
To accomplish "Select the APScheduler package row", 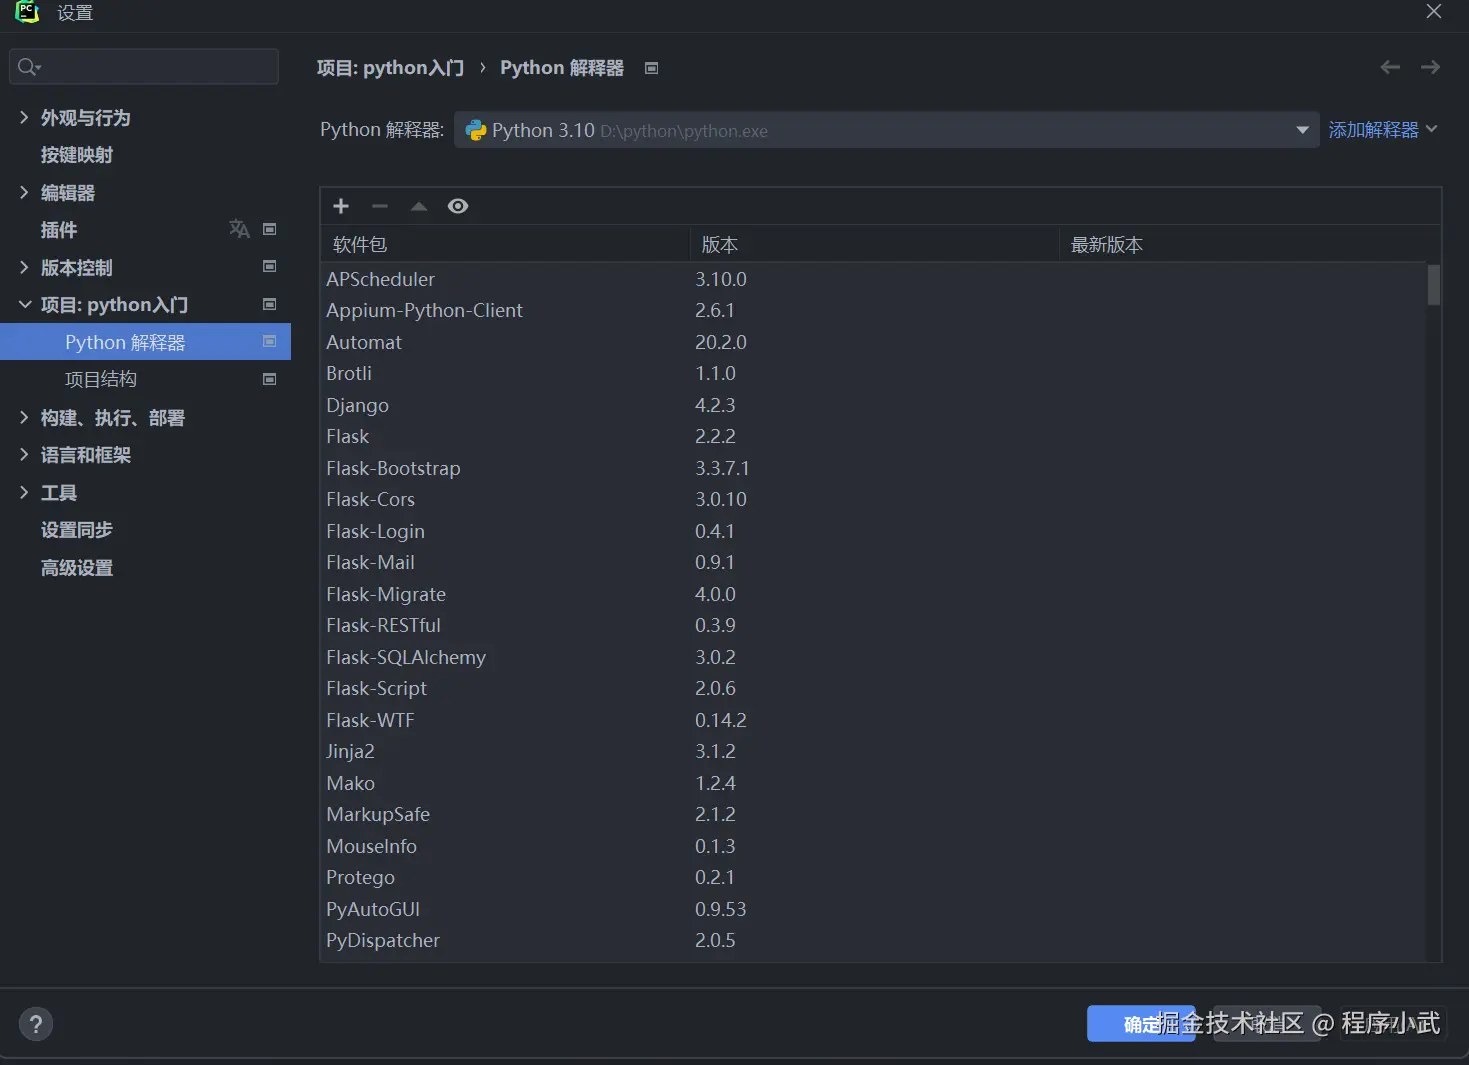I will tap(873, 279).
